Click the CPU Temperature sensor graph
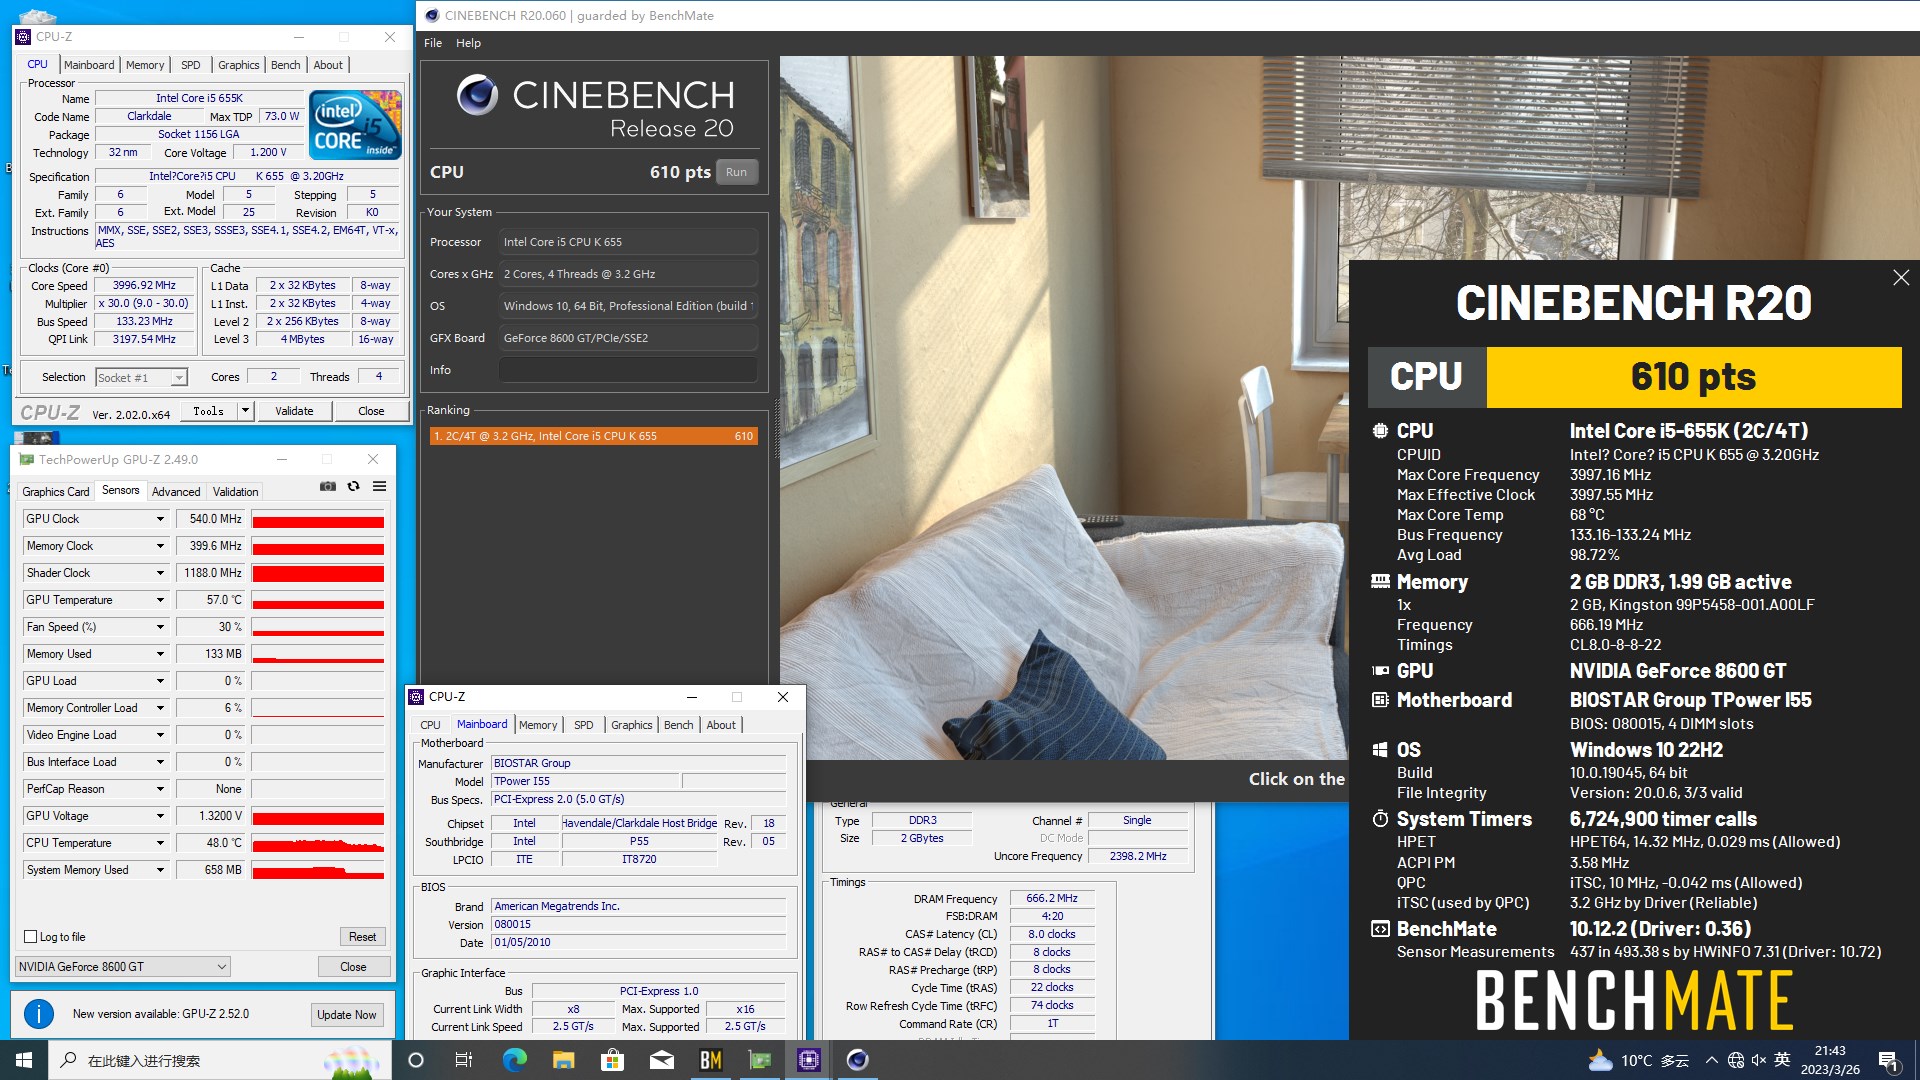The width and height of the screenshot is (1920, 1080). pos(318,843)
